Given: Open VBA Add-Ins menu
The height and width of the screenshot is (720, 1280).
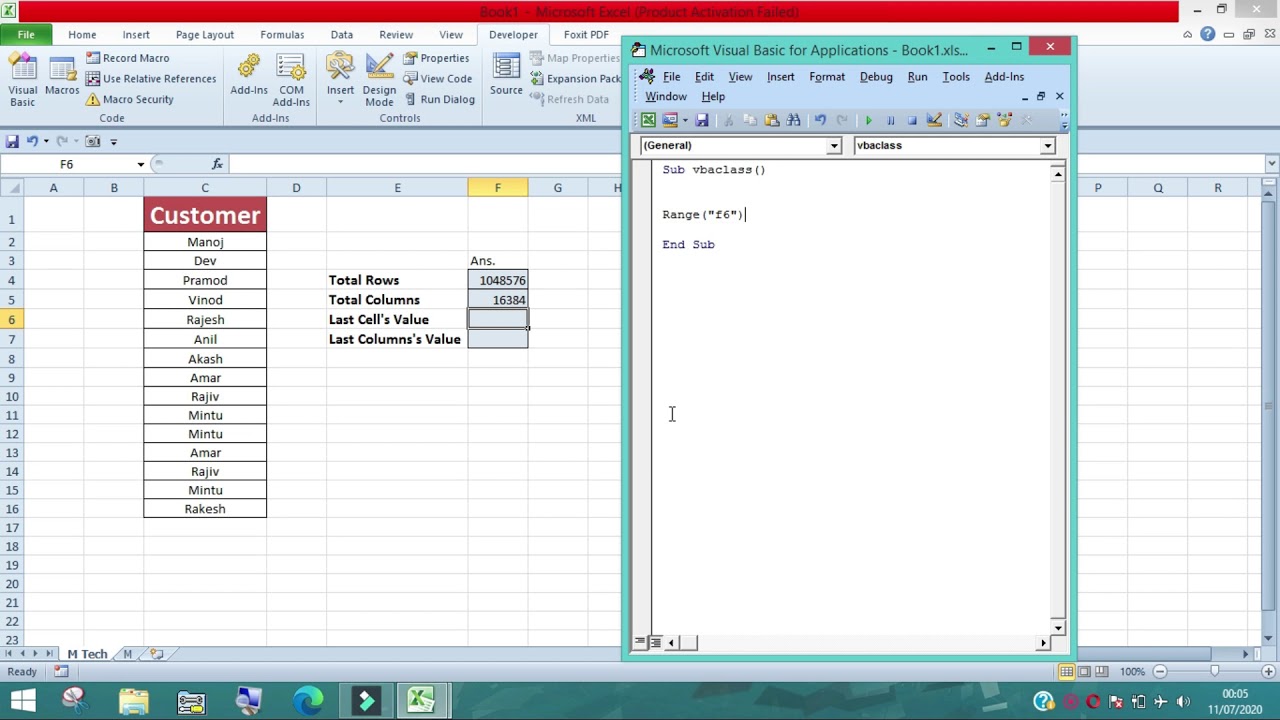Looking at the screenshot, I should [x=1004, y=77].
